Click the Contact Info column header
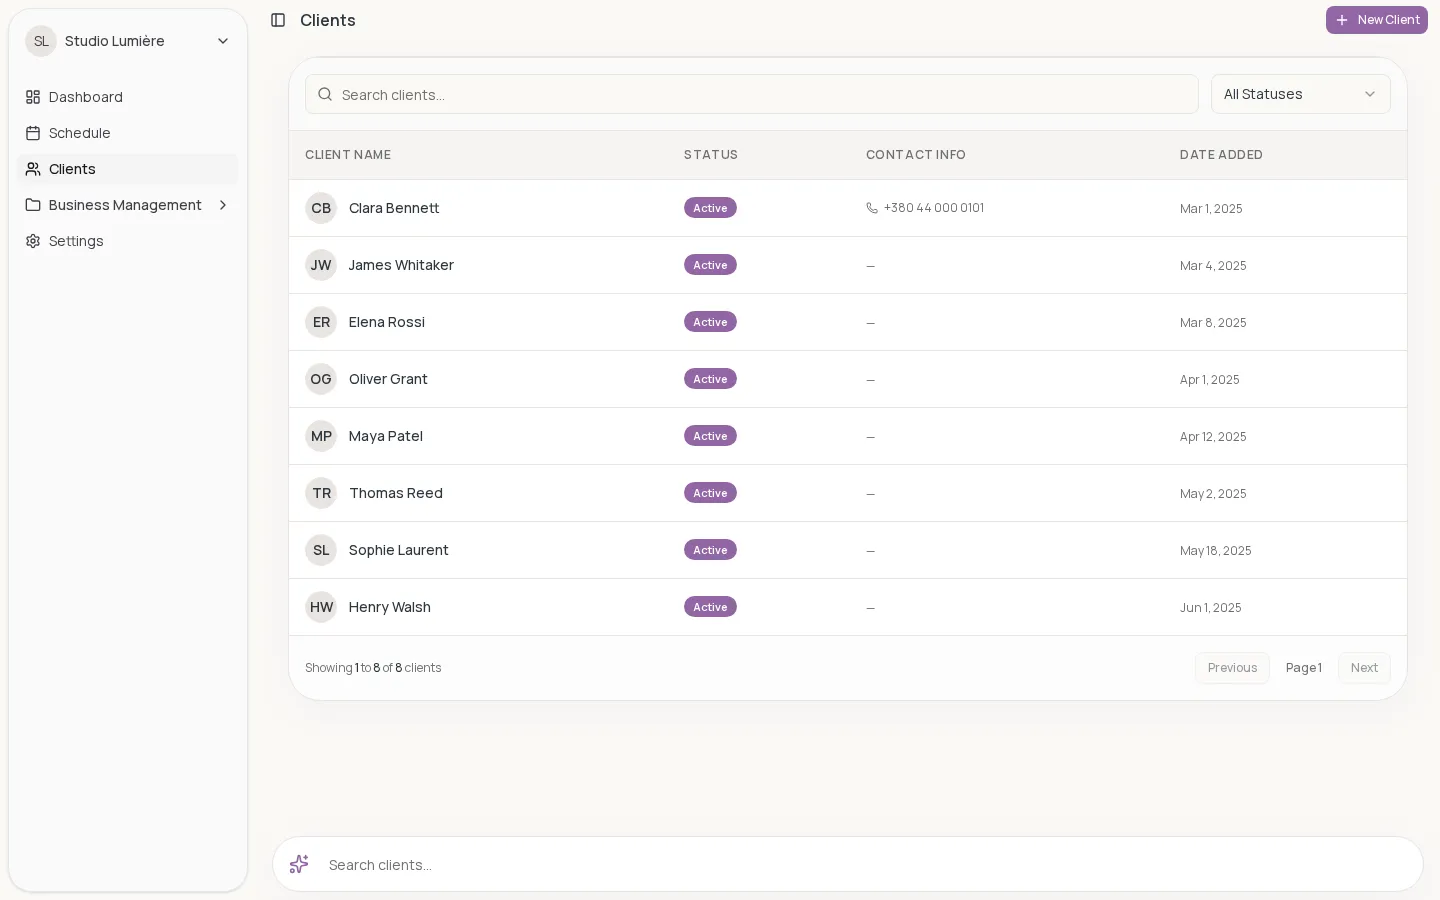 [916, 155]
